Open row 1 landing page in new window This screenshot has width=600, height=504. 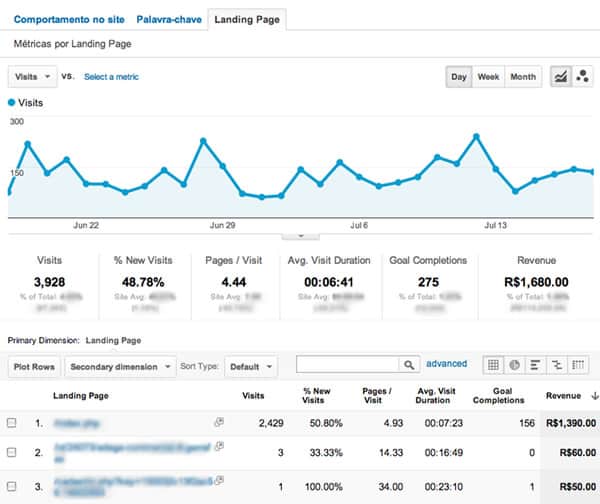pyautogui.click(x=219, y=422)
